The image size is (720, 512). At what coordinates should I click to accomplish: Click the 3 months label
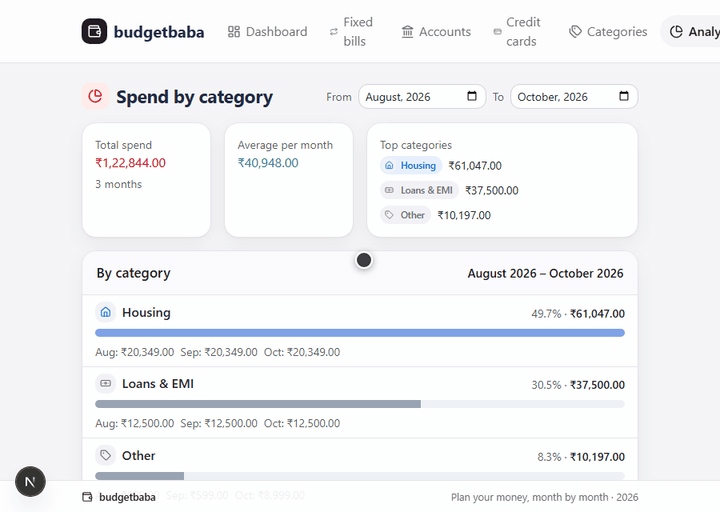coord(118,184)
